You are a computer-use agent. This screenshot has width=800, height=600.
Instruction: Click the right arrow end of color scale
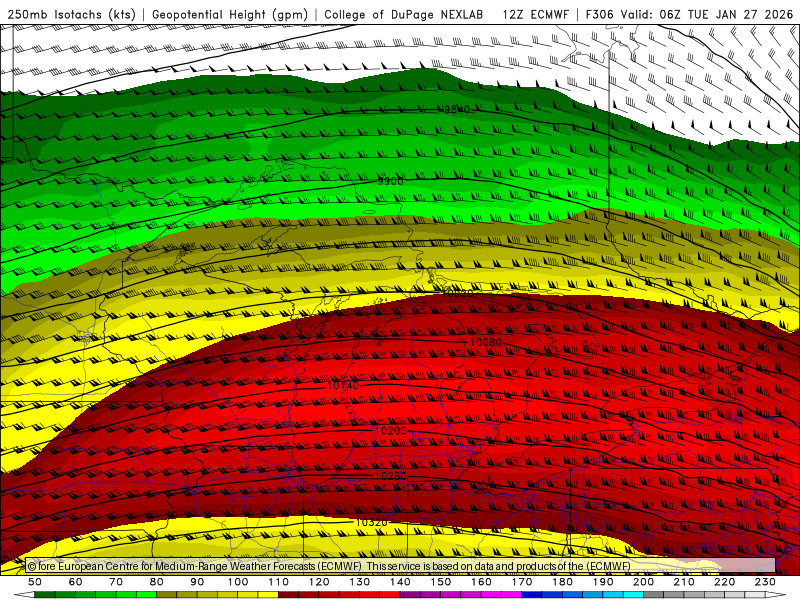pyautogui.click(x=776, y=595)
